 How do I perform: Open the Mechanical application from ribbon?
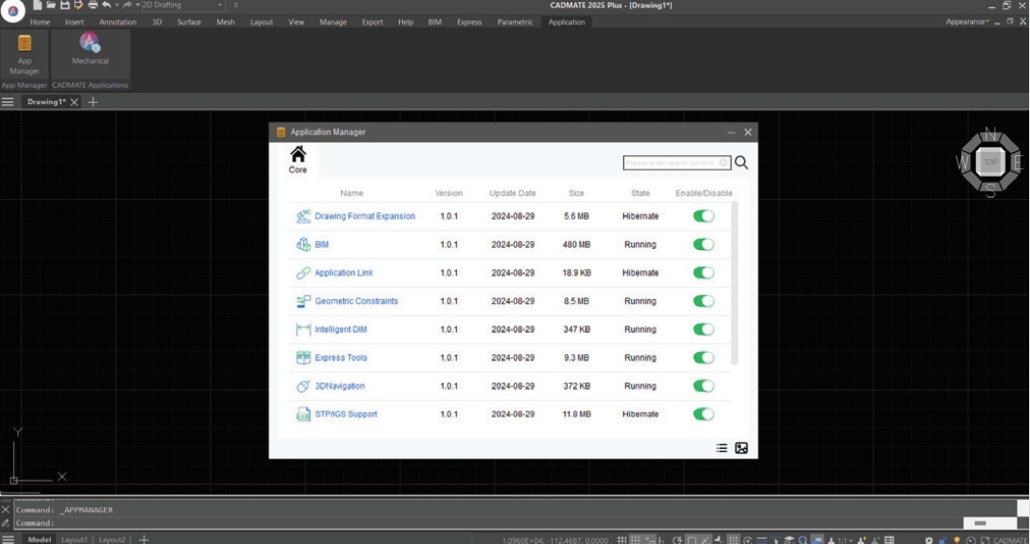[90, 49]
